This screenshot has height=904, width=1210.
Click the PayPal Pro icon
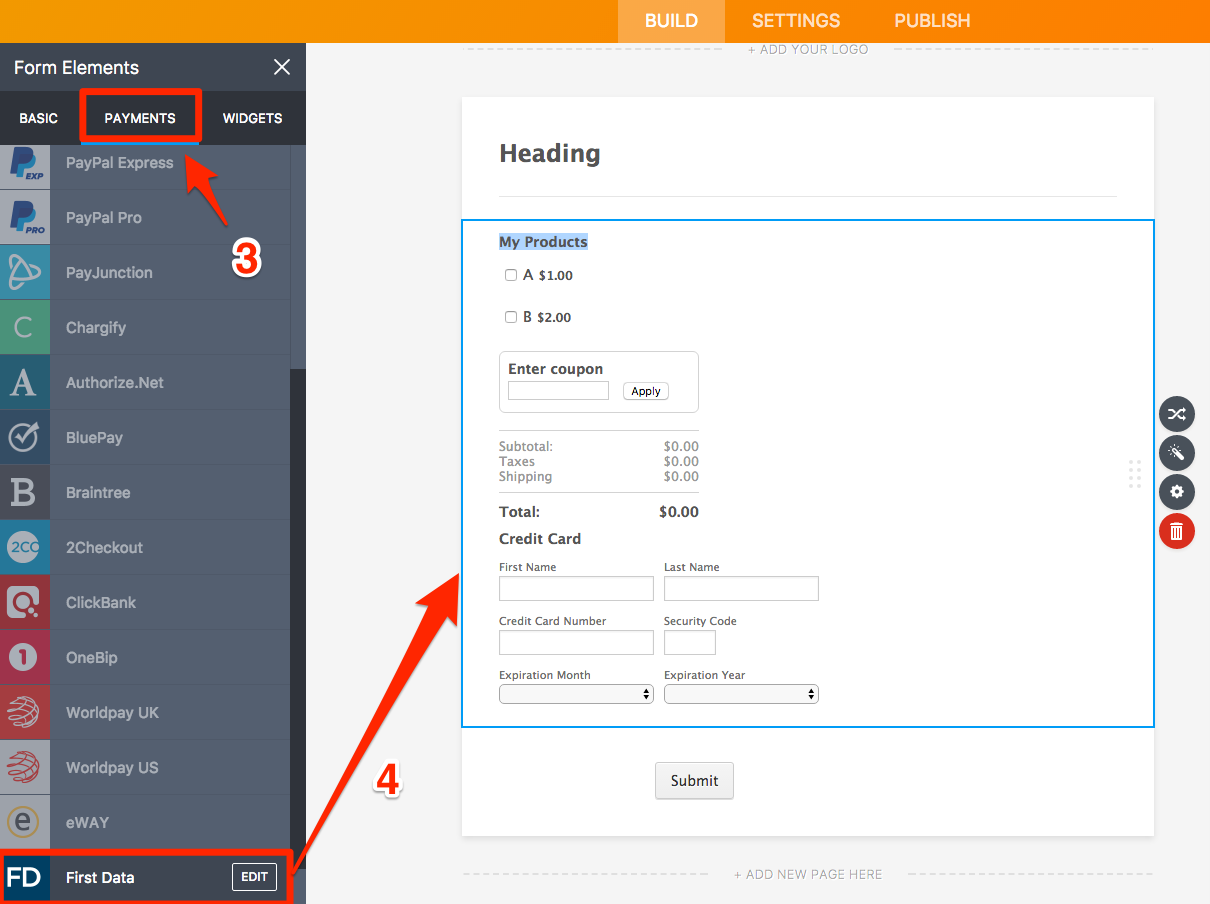pos(25,217)
